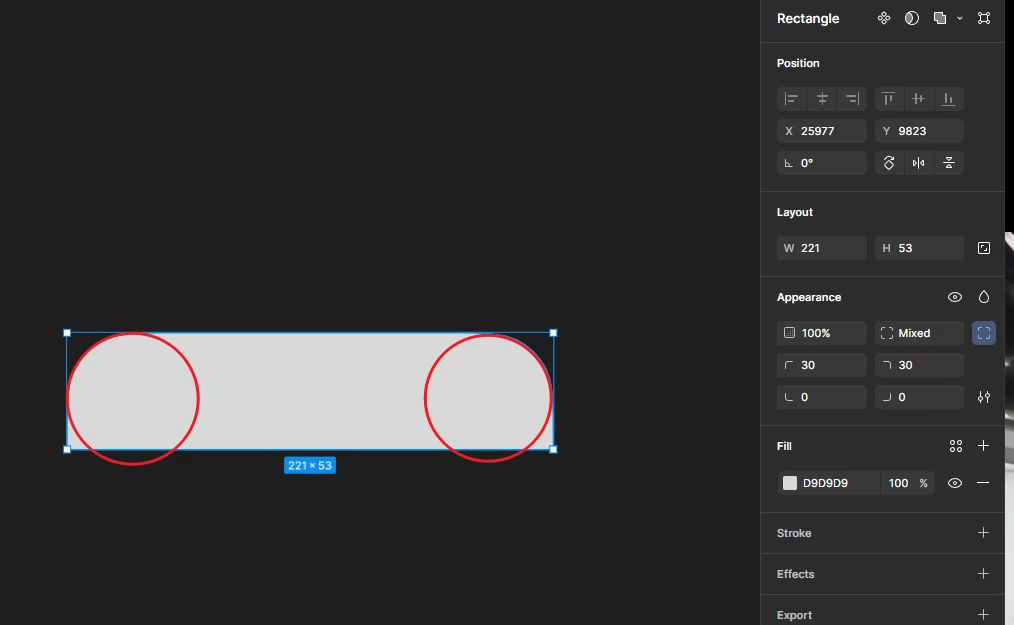Click the Stroke section label
The width and height of the screenshot is (1014, 625).
[x=794, y=533]
